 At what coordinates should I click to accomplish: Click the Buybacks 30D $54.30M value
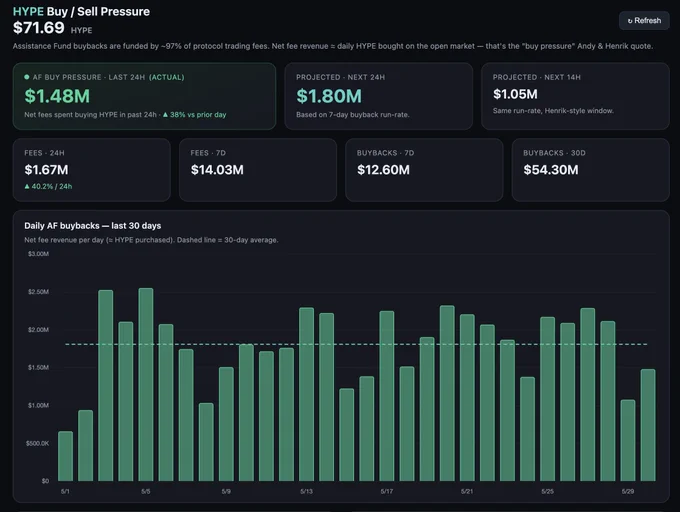click(x=551, y=170)
